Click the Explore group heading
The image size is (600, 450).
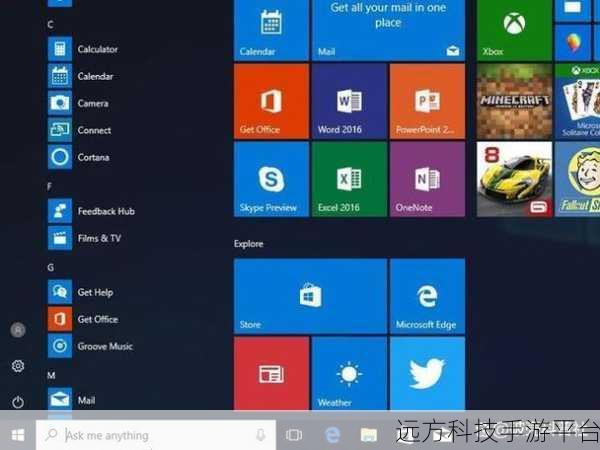[249, 244]
